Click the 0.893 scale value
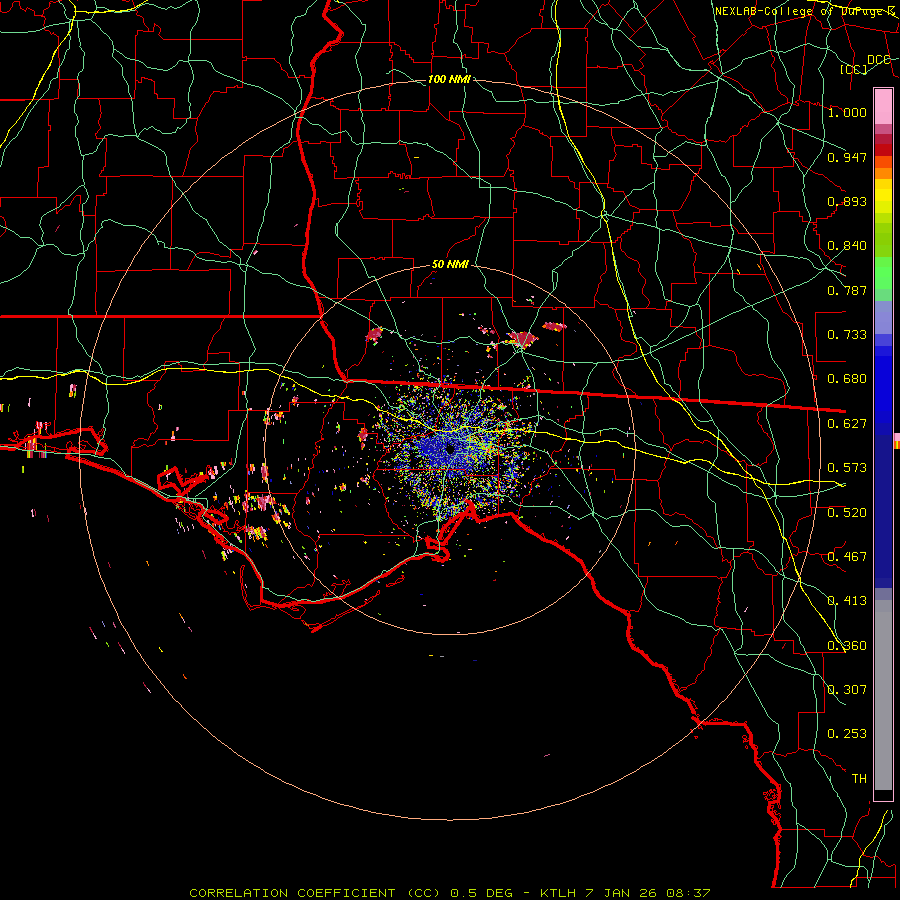Screen dimensions: 900x900 click(847, 201)
